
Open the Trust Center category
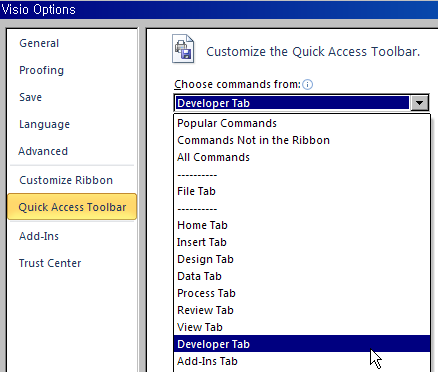click(50, 263)
